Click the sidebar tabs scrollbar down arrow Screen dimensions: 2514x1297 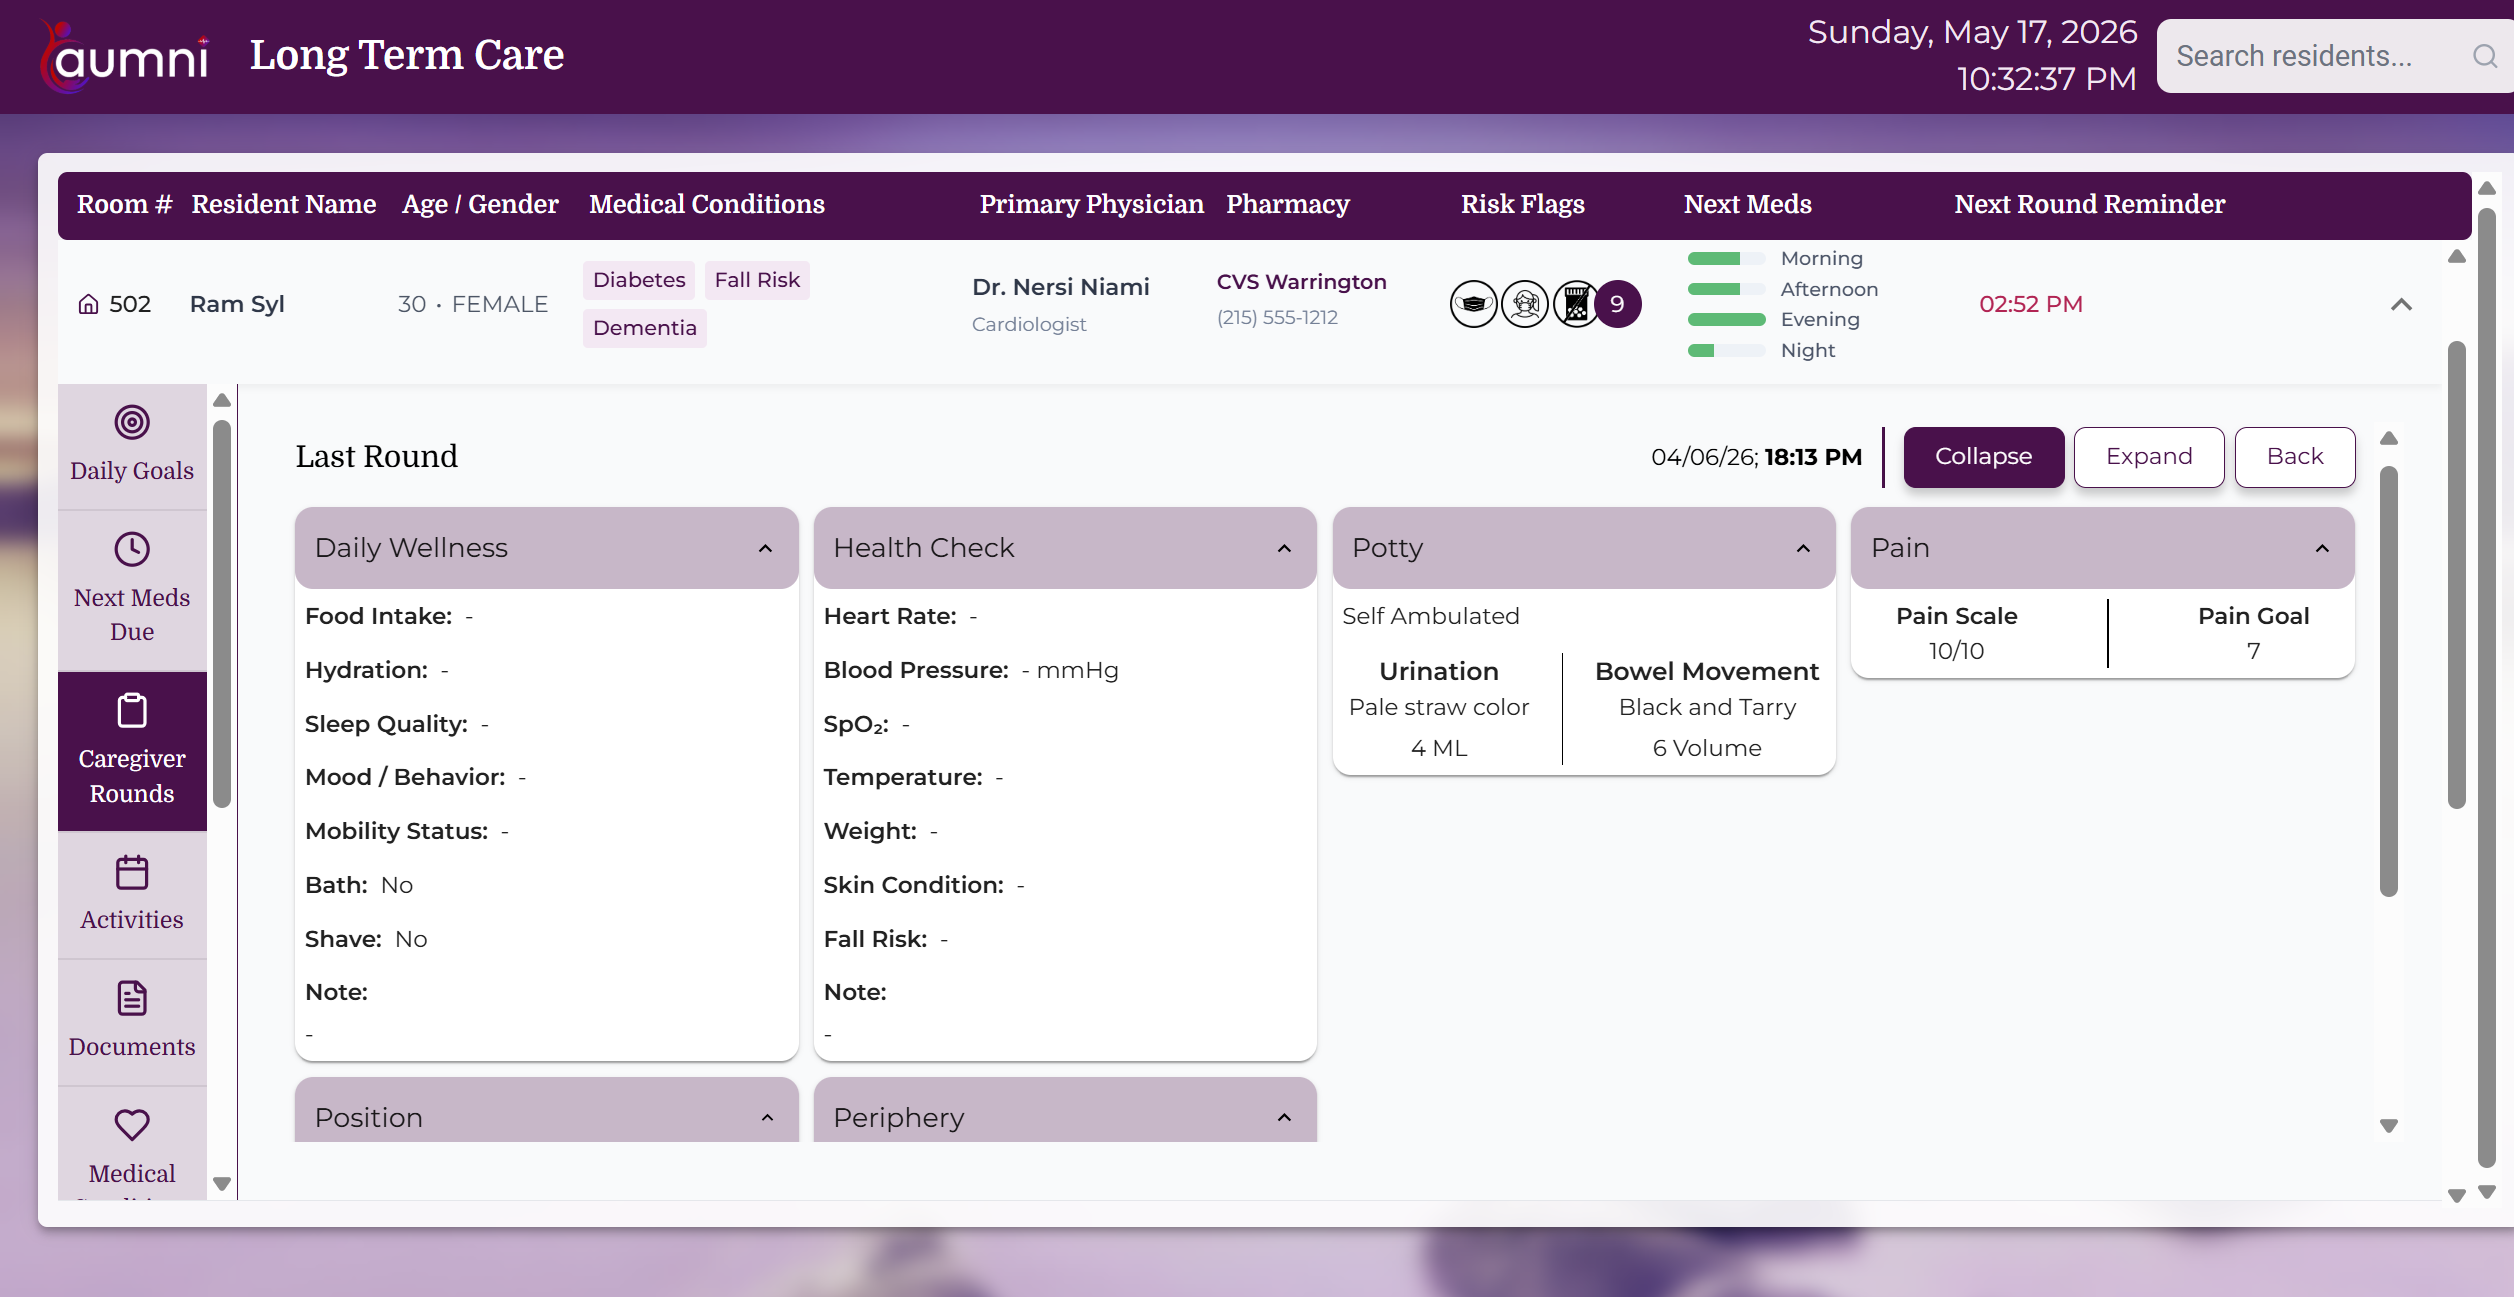(222, 1184)
